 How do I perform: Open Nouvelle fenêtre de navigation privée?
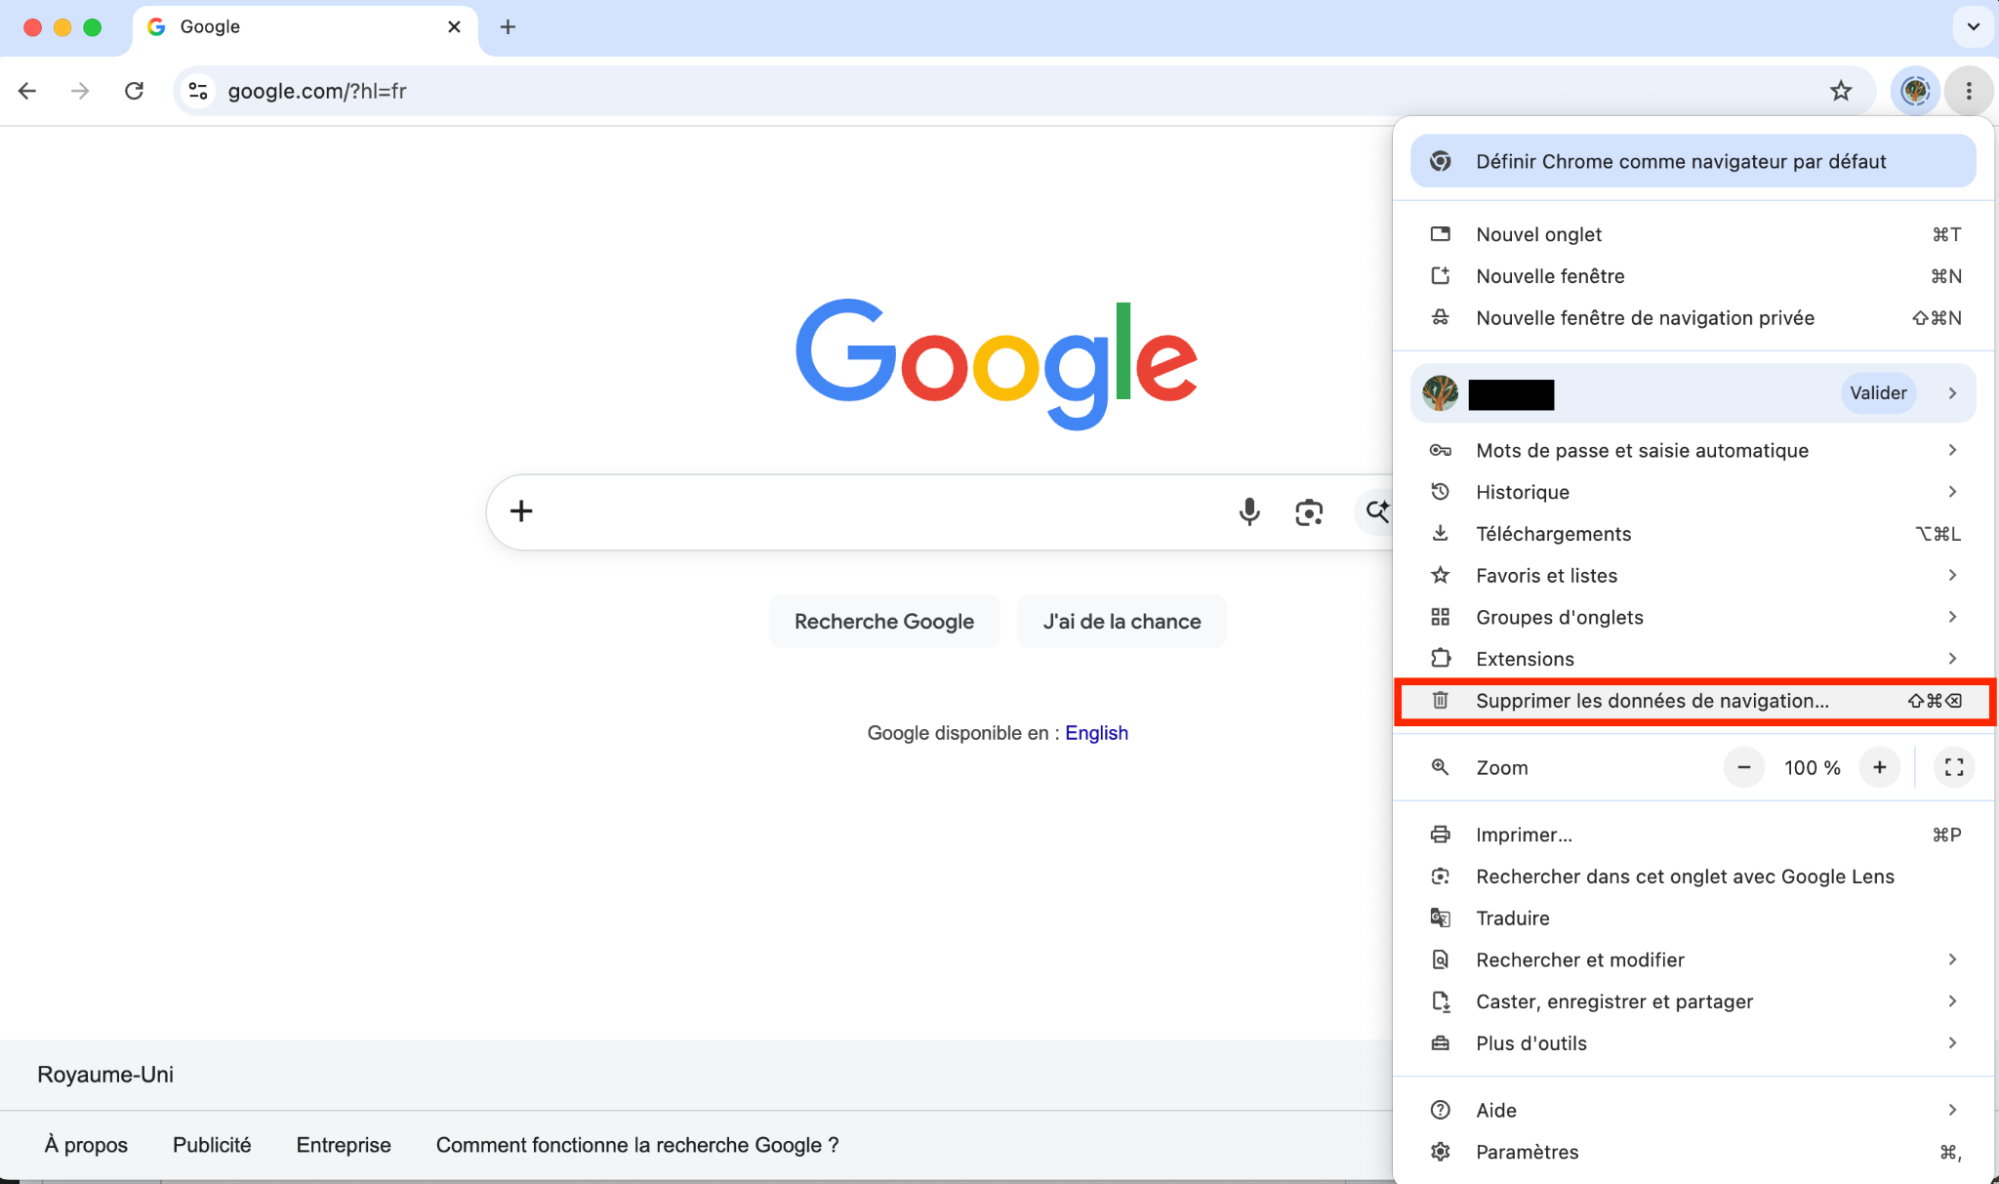point(1693,318)
